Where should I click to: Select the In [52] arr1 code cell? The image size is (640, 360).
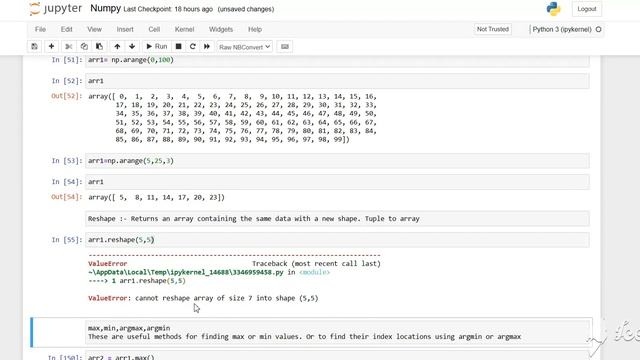[x=337, y=81]
